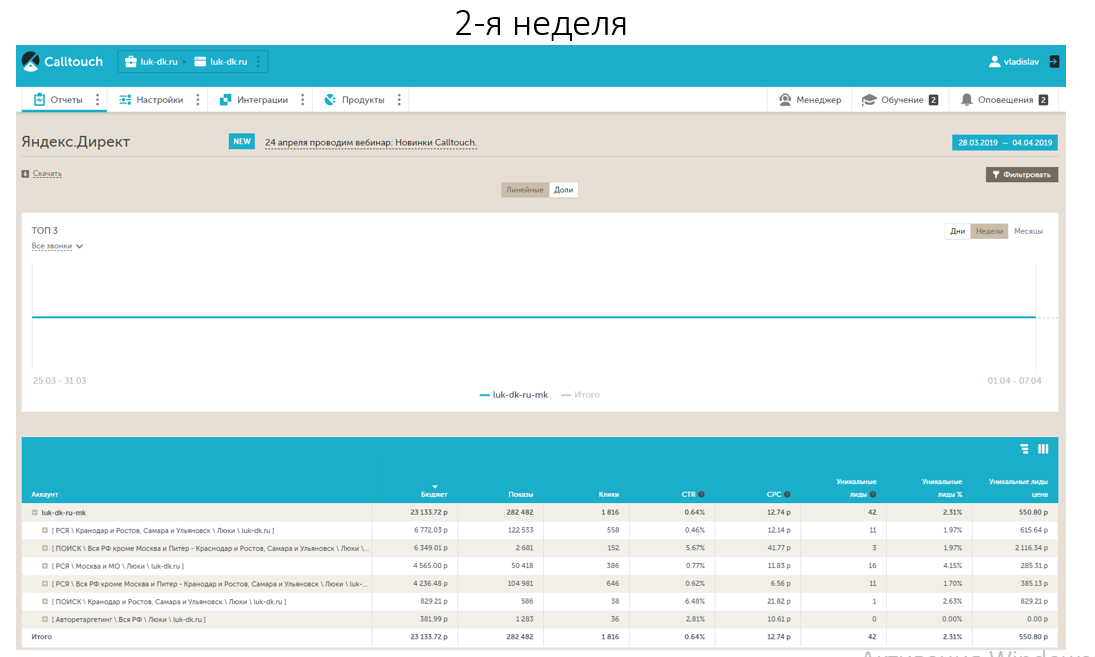Click the Calltouch logo icon
This screenshot has height=657, width=1095.
point(30,61)
